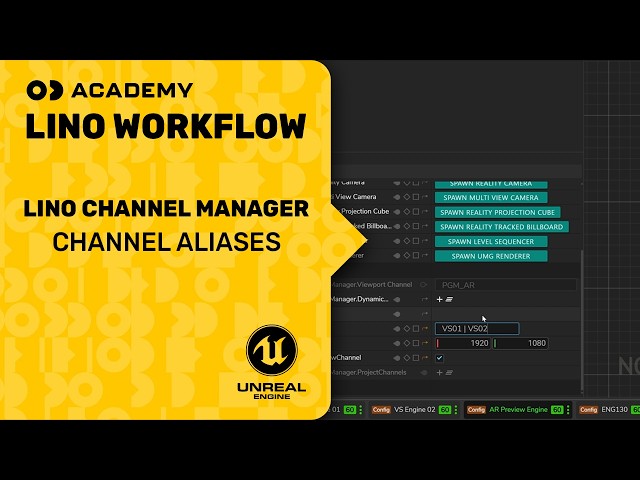Click the 60 fps badge on AR Preview Engine
Viewport: 640px width, 480px height.
[x=557, y=409]
